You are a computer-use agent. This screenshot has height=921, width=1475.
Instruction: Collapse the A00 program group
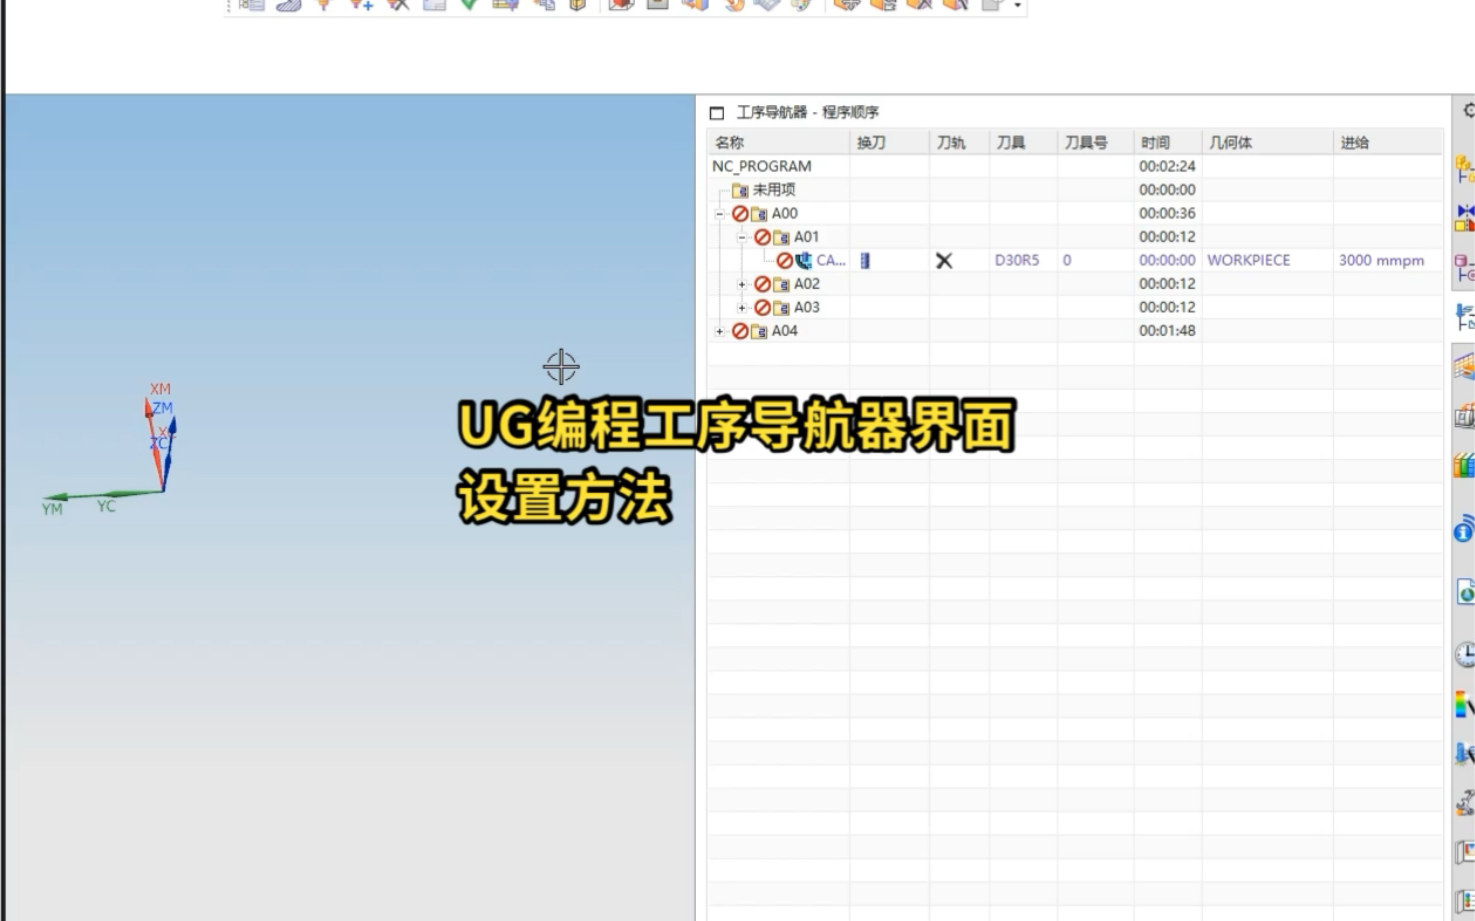[x=719, y=214]
